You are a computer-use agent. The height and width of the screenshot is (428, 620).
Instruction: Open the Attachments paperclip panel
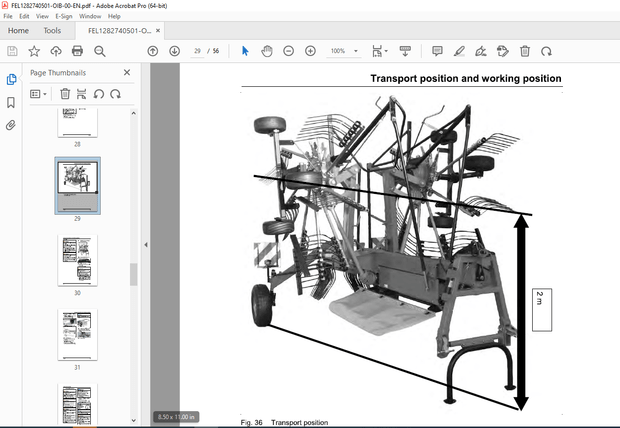[11, 125]
